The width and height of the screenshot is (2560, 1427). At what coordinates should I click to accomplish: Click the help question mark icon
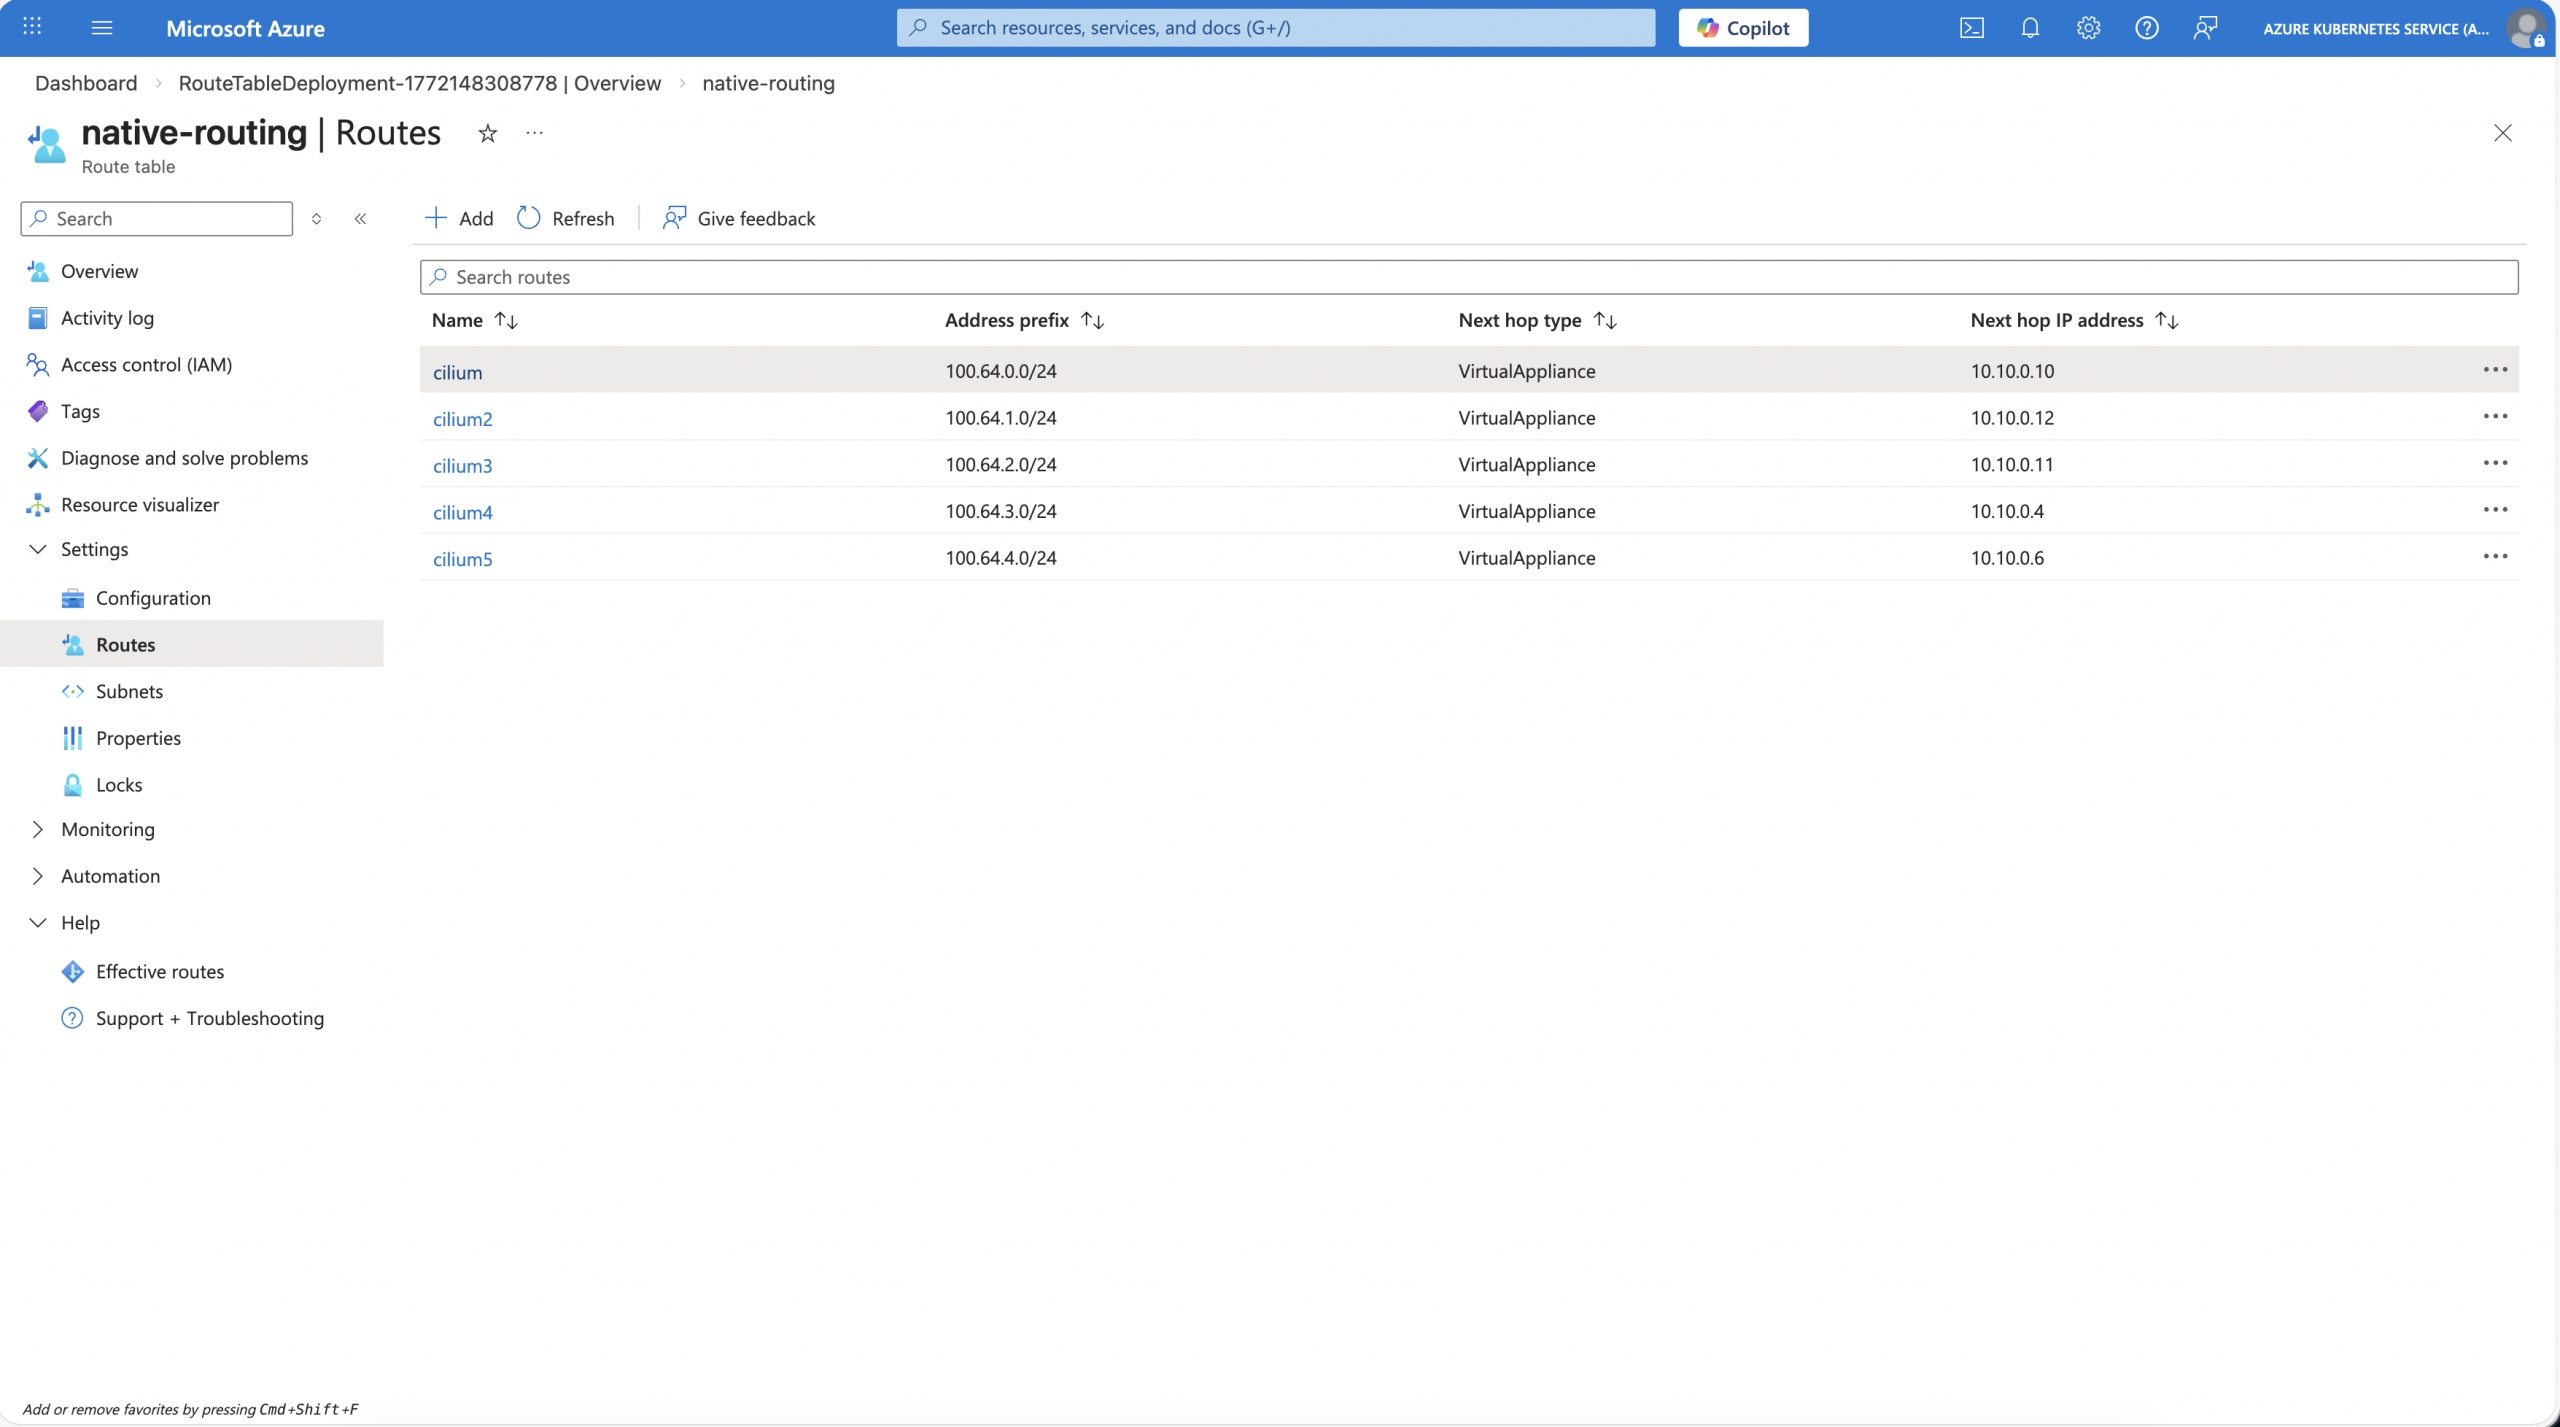[2146, 28]
